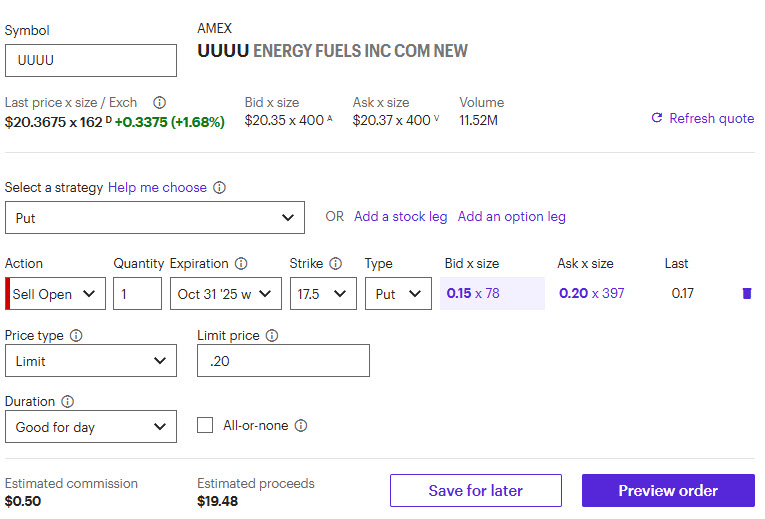This screenshot has width=765, height=519.
Task: Click info icon beside Help me choose
Action: coord(220,187)
